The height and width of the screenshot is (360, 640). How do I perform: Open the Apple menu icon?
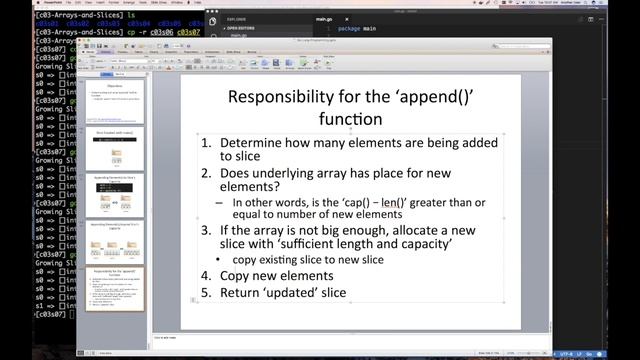click(x=38, y=2)
